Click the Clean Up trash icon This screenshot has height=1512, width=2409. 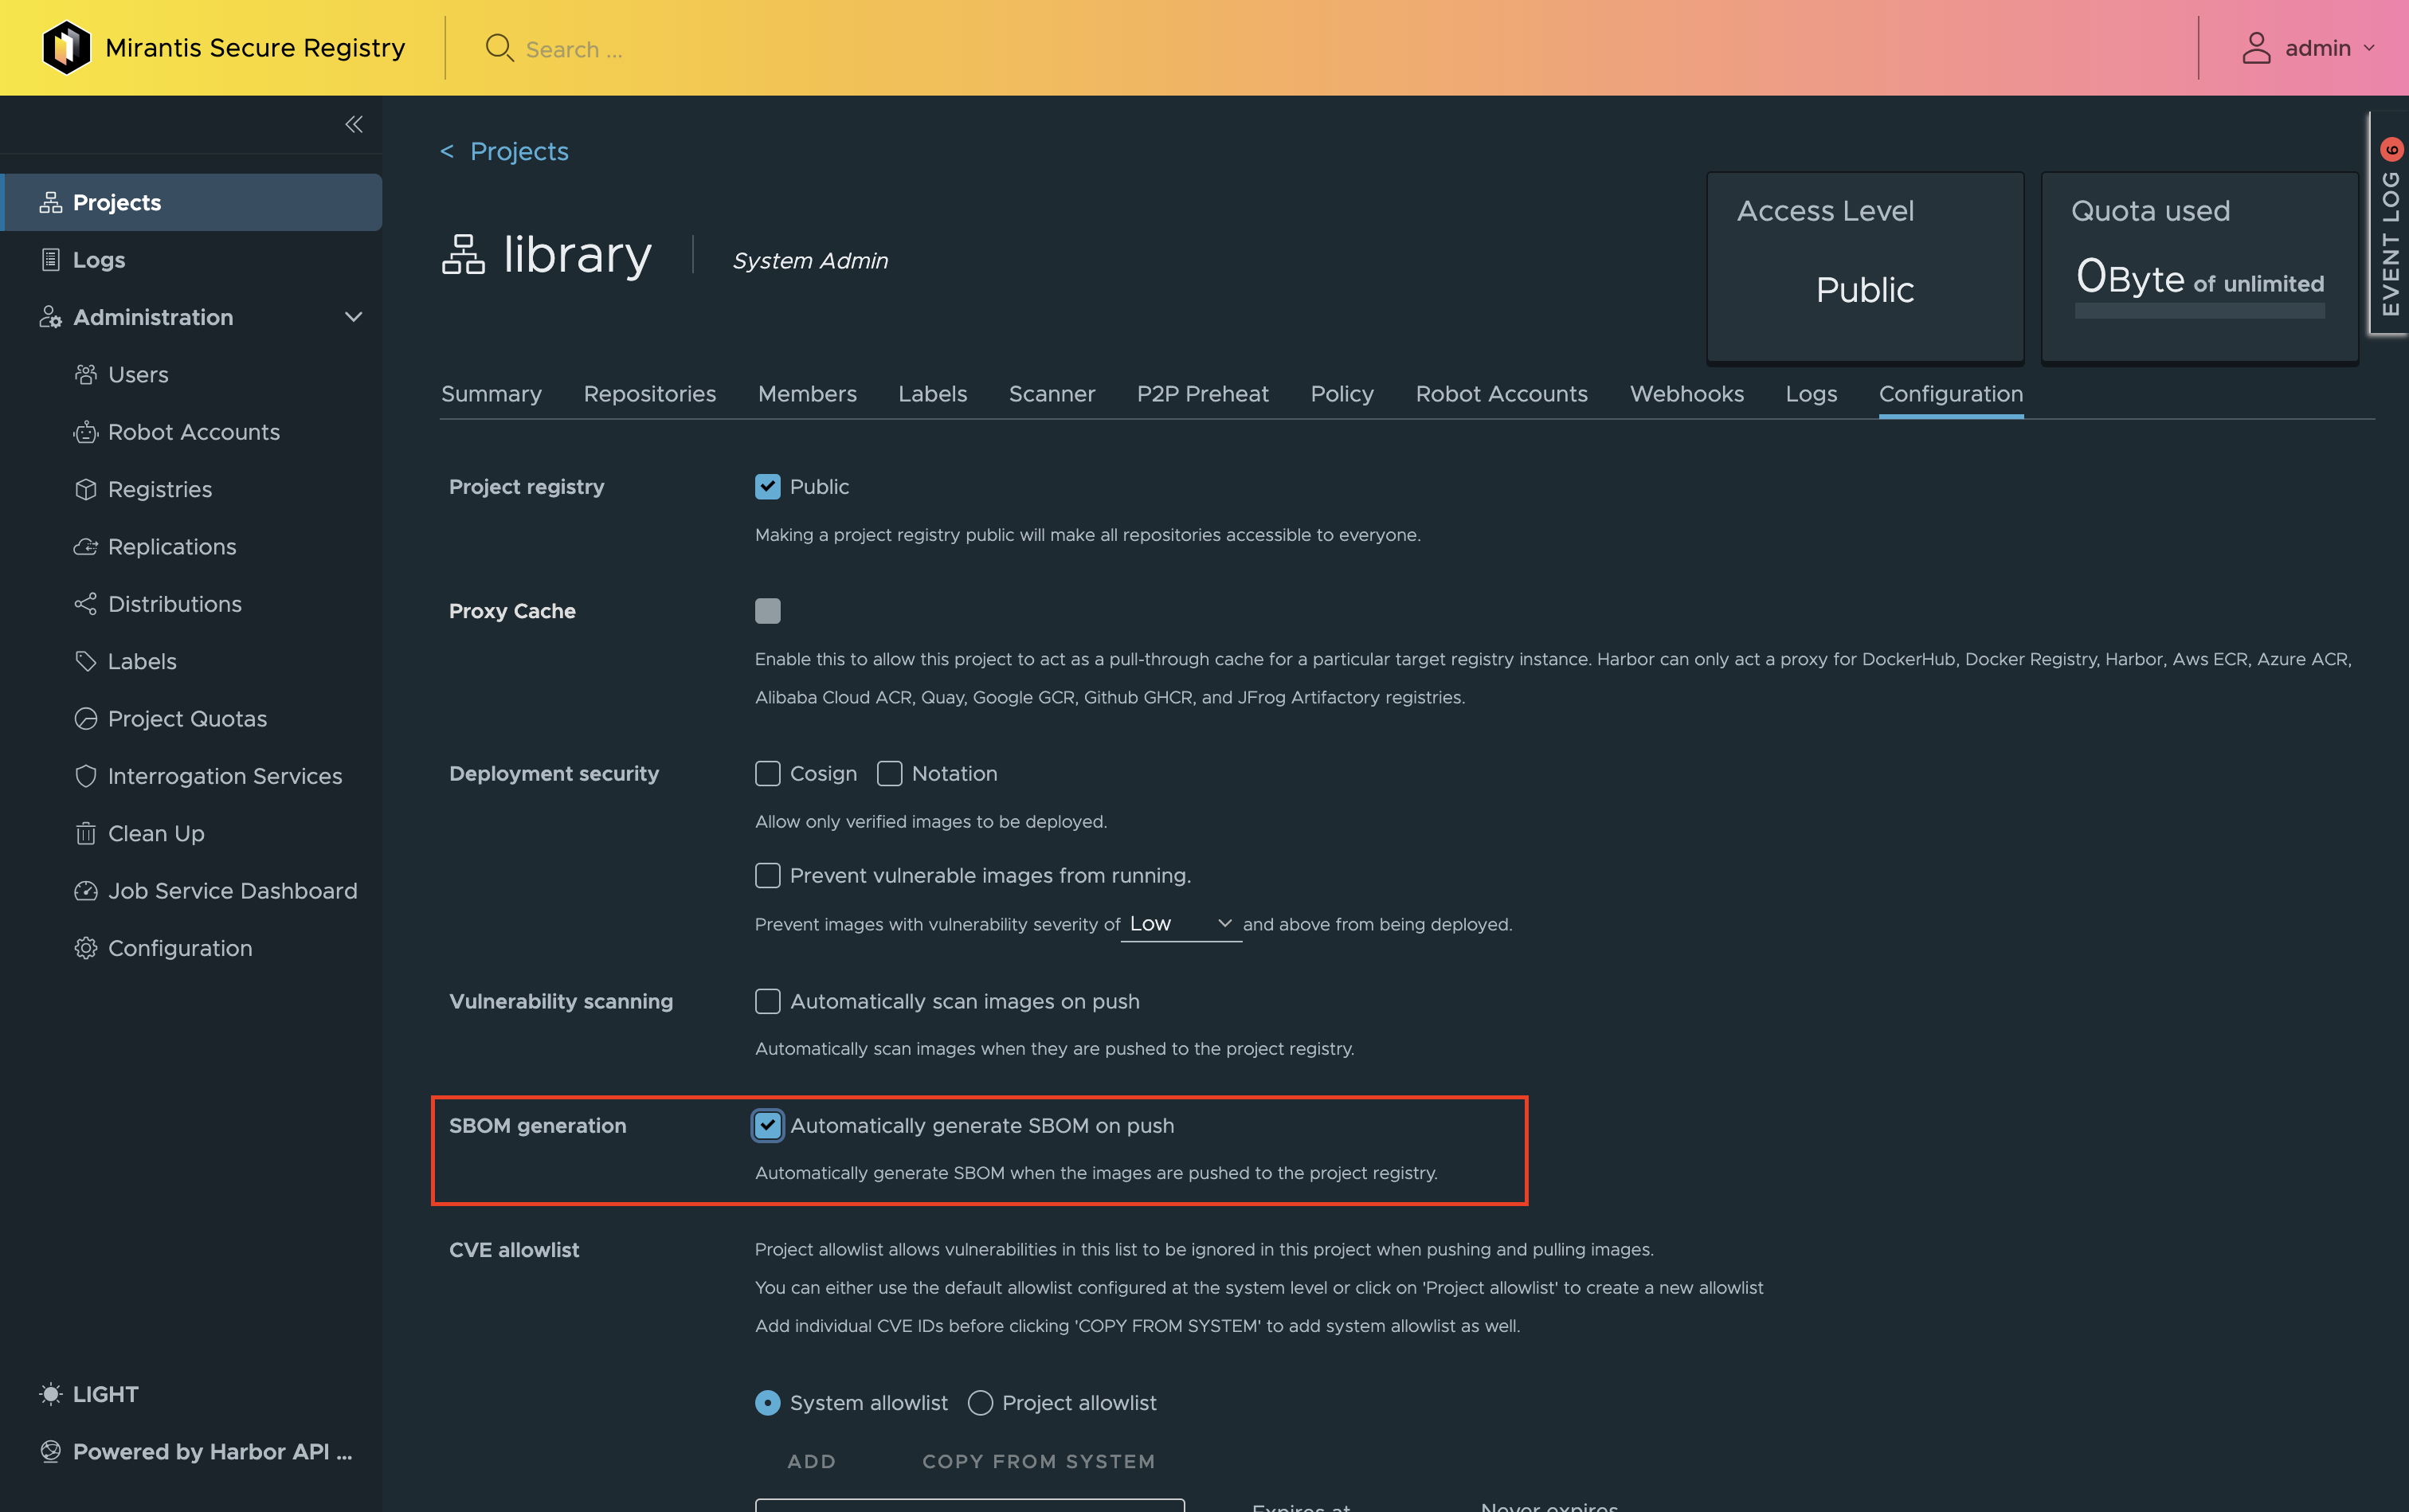click(x=86, y=833)
